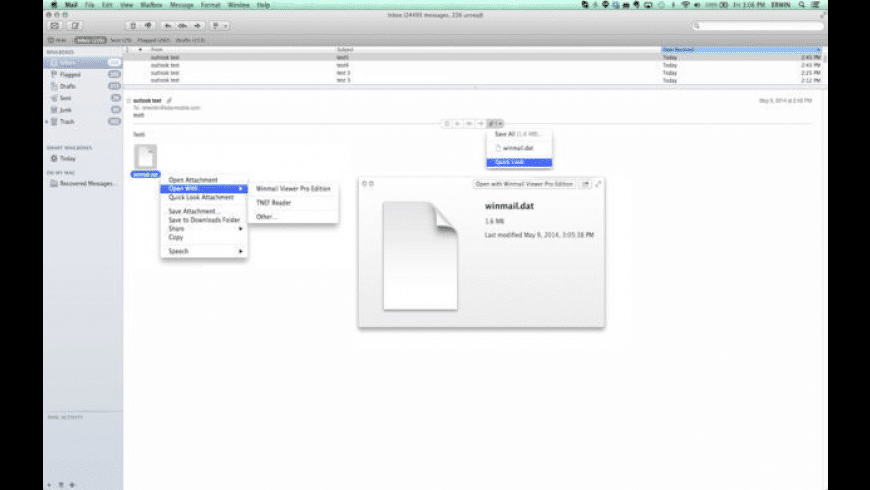Click the Flag toolbar button
This screenshot has height=490, width=870.
[x=216, y=26]
